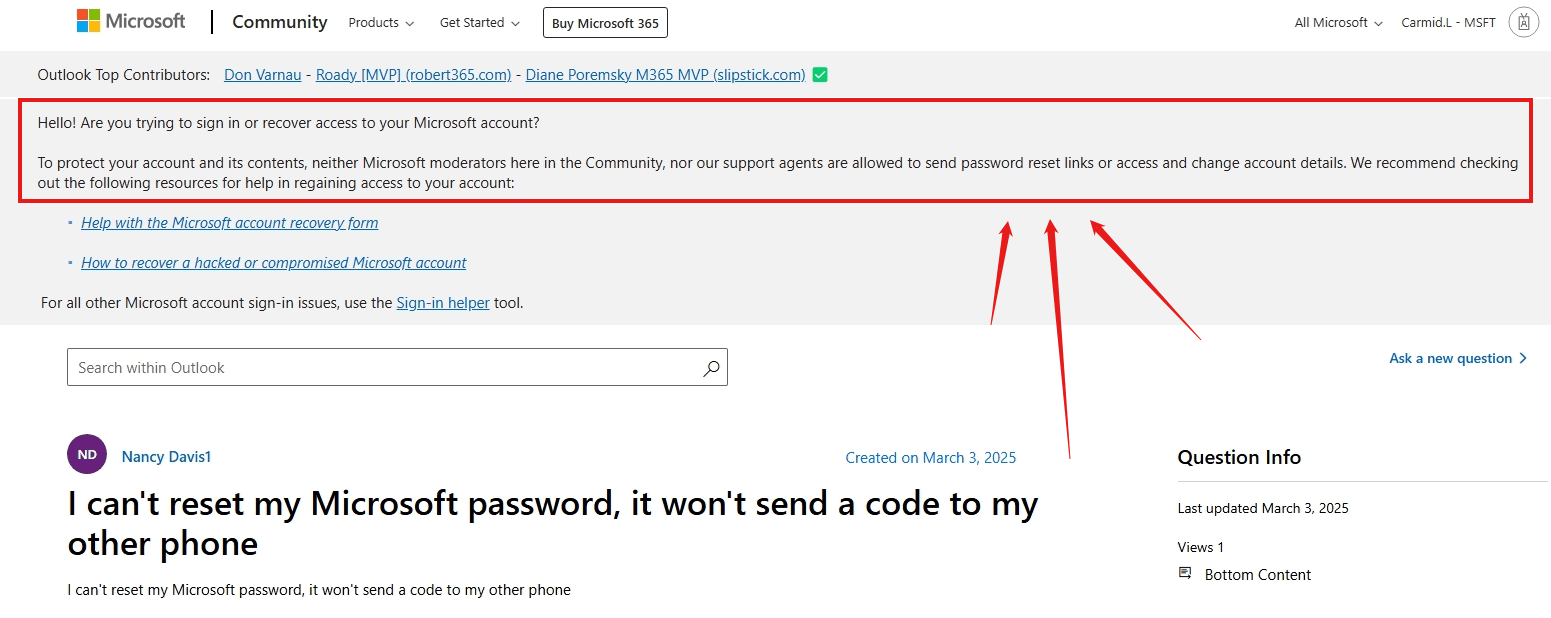Click contributor Don Varnau's link

262,73
